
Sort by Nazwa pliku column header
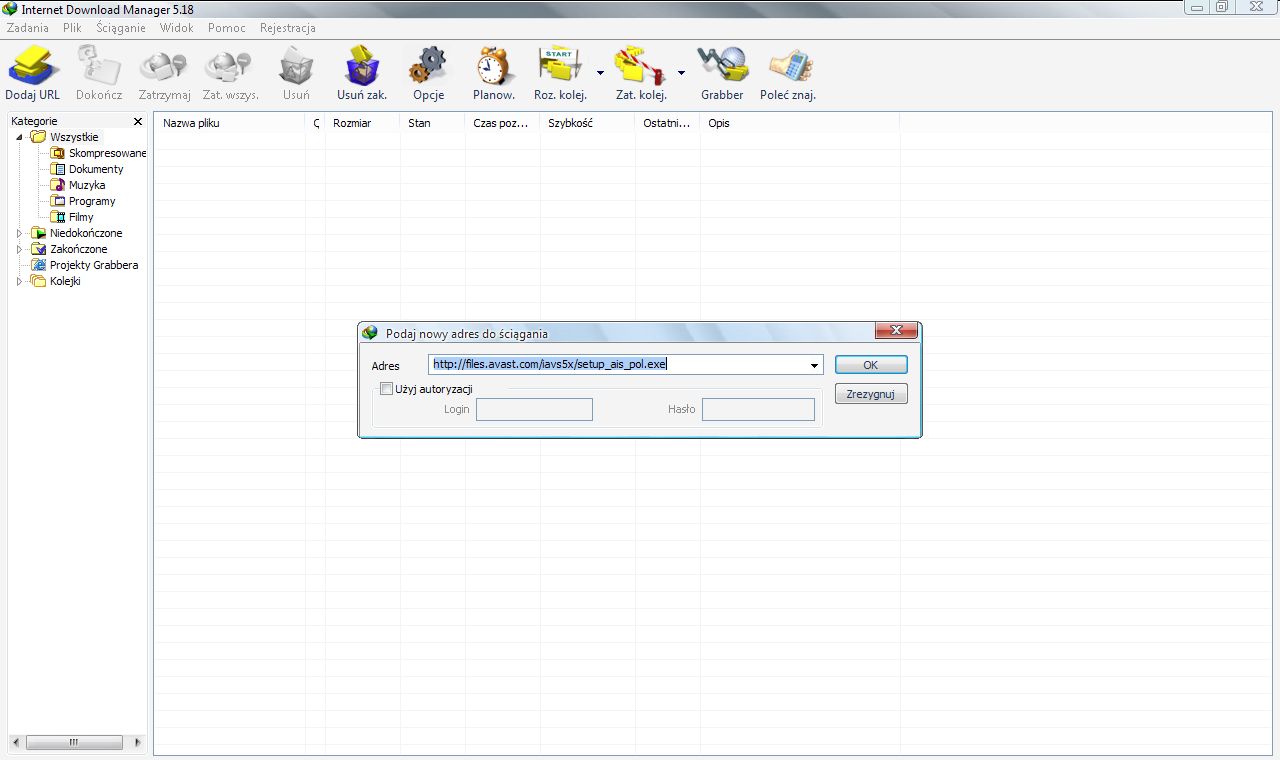coord(231,123)
